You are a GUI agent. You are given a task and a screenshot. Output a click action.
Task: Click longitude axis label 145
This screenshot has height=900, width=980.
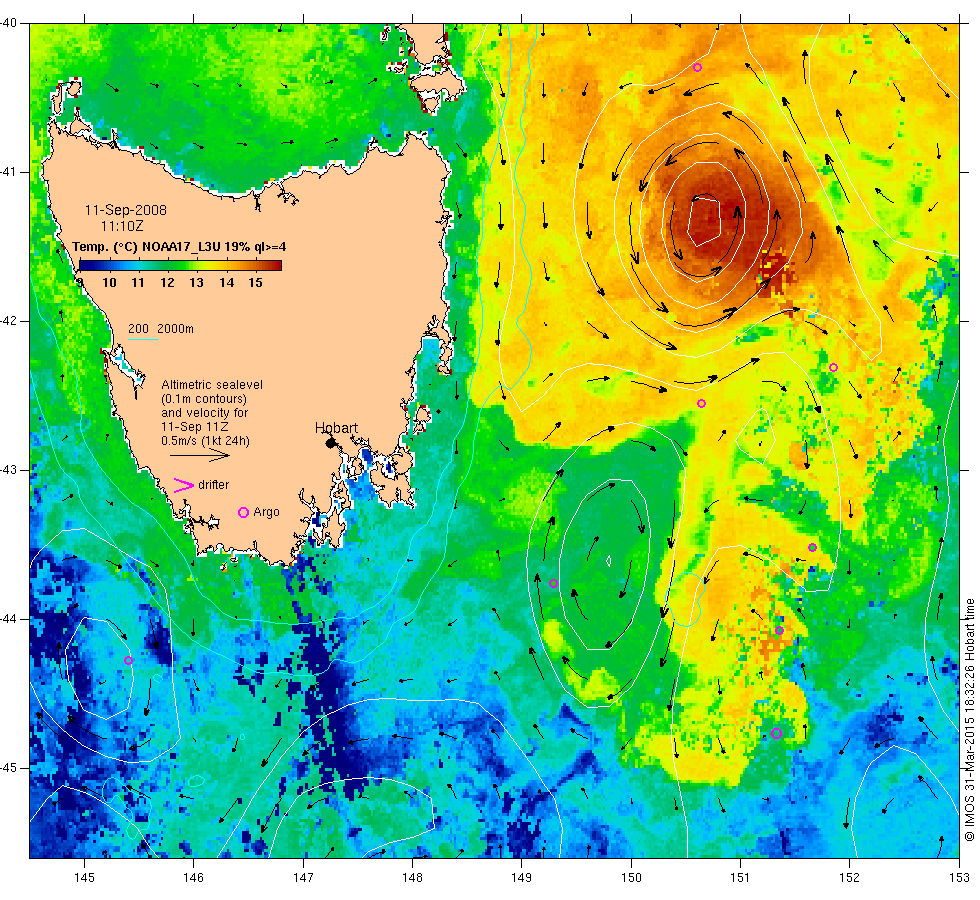(x=84, y=878)
